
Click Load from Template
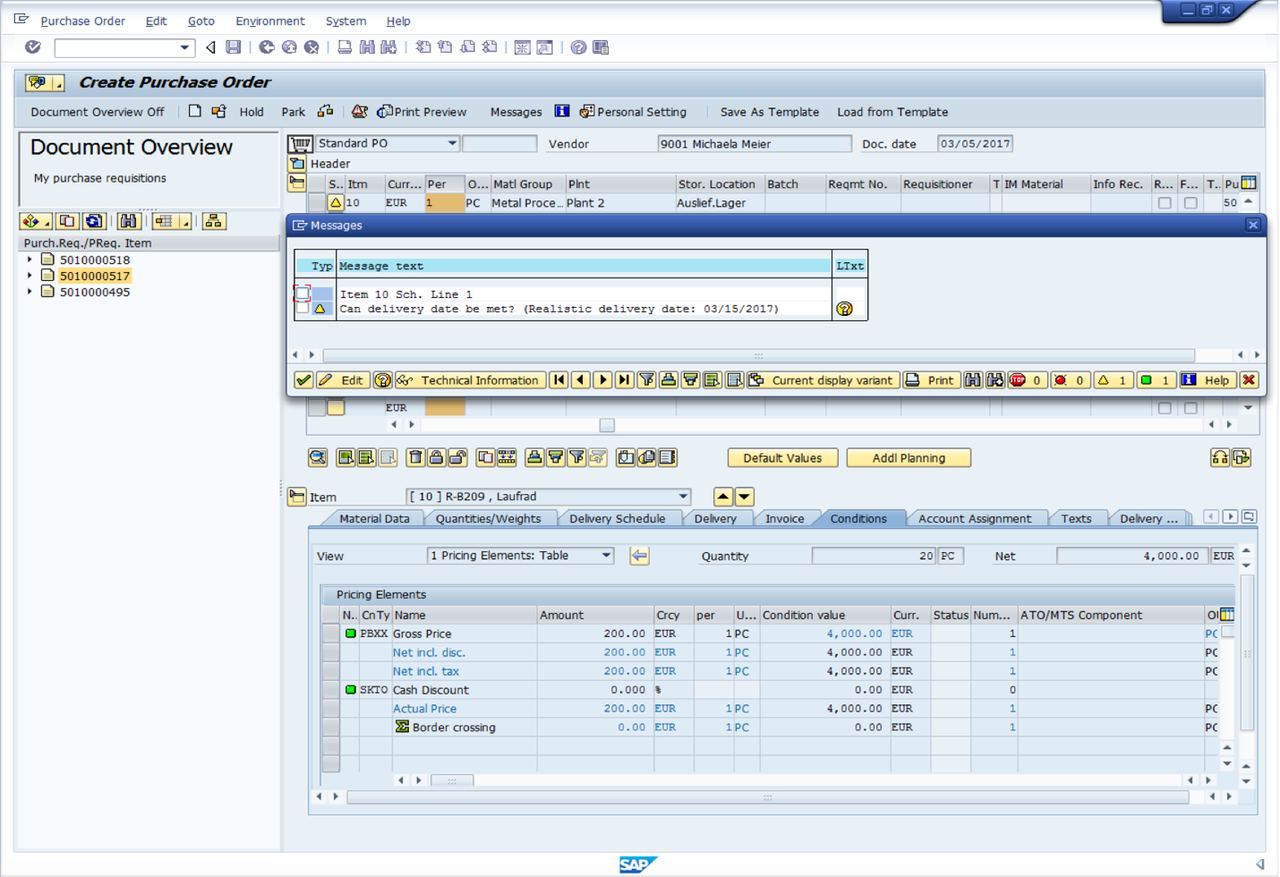tap(892, 112)
